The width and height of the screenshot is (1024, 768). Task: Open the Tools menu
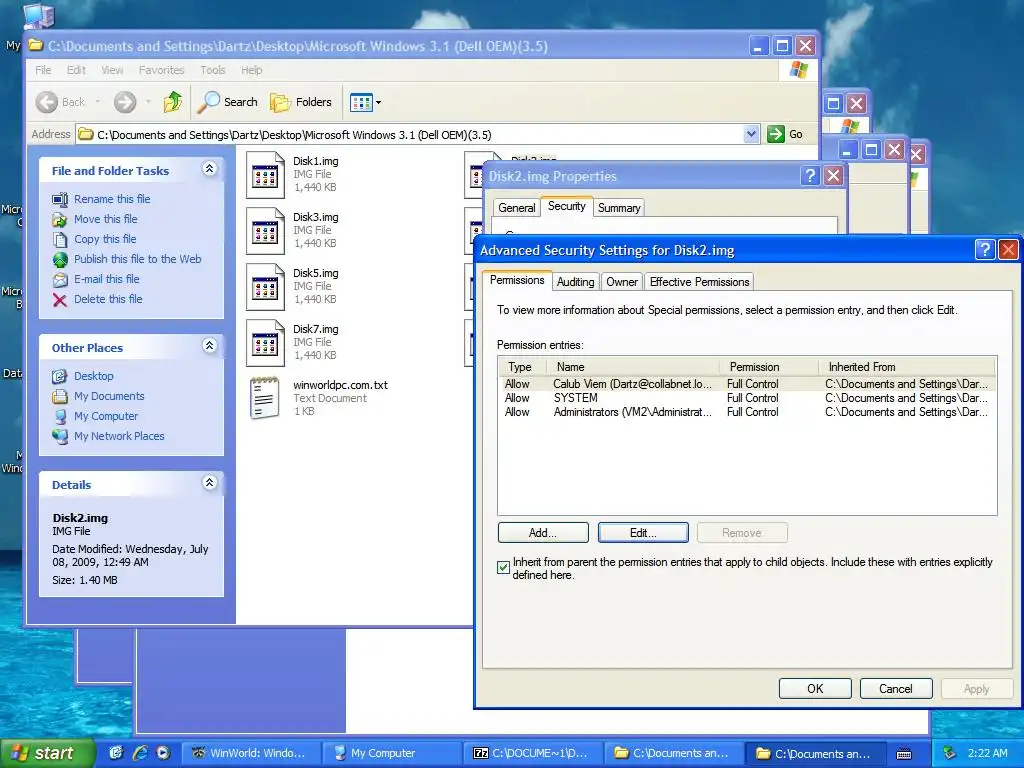pyautogui.click(x=213, y=70)
